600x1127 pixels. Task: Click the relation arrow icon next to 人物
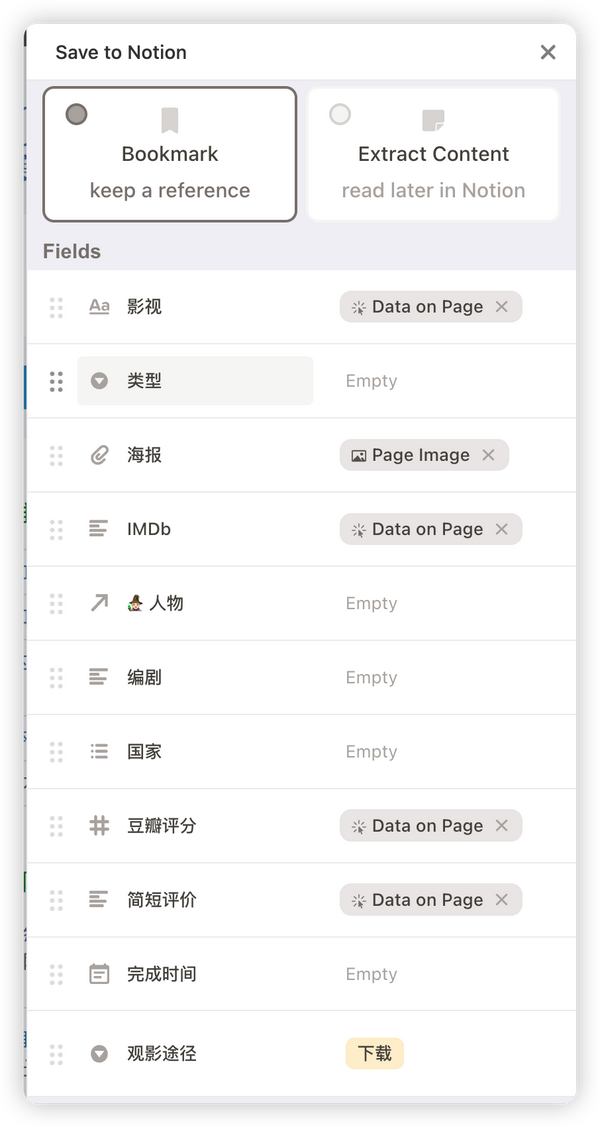pos(99,603)
